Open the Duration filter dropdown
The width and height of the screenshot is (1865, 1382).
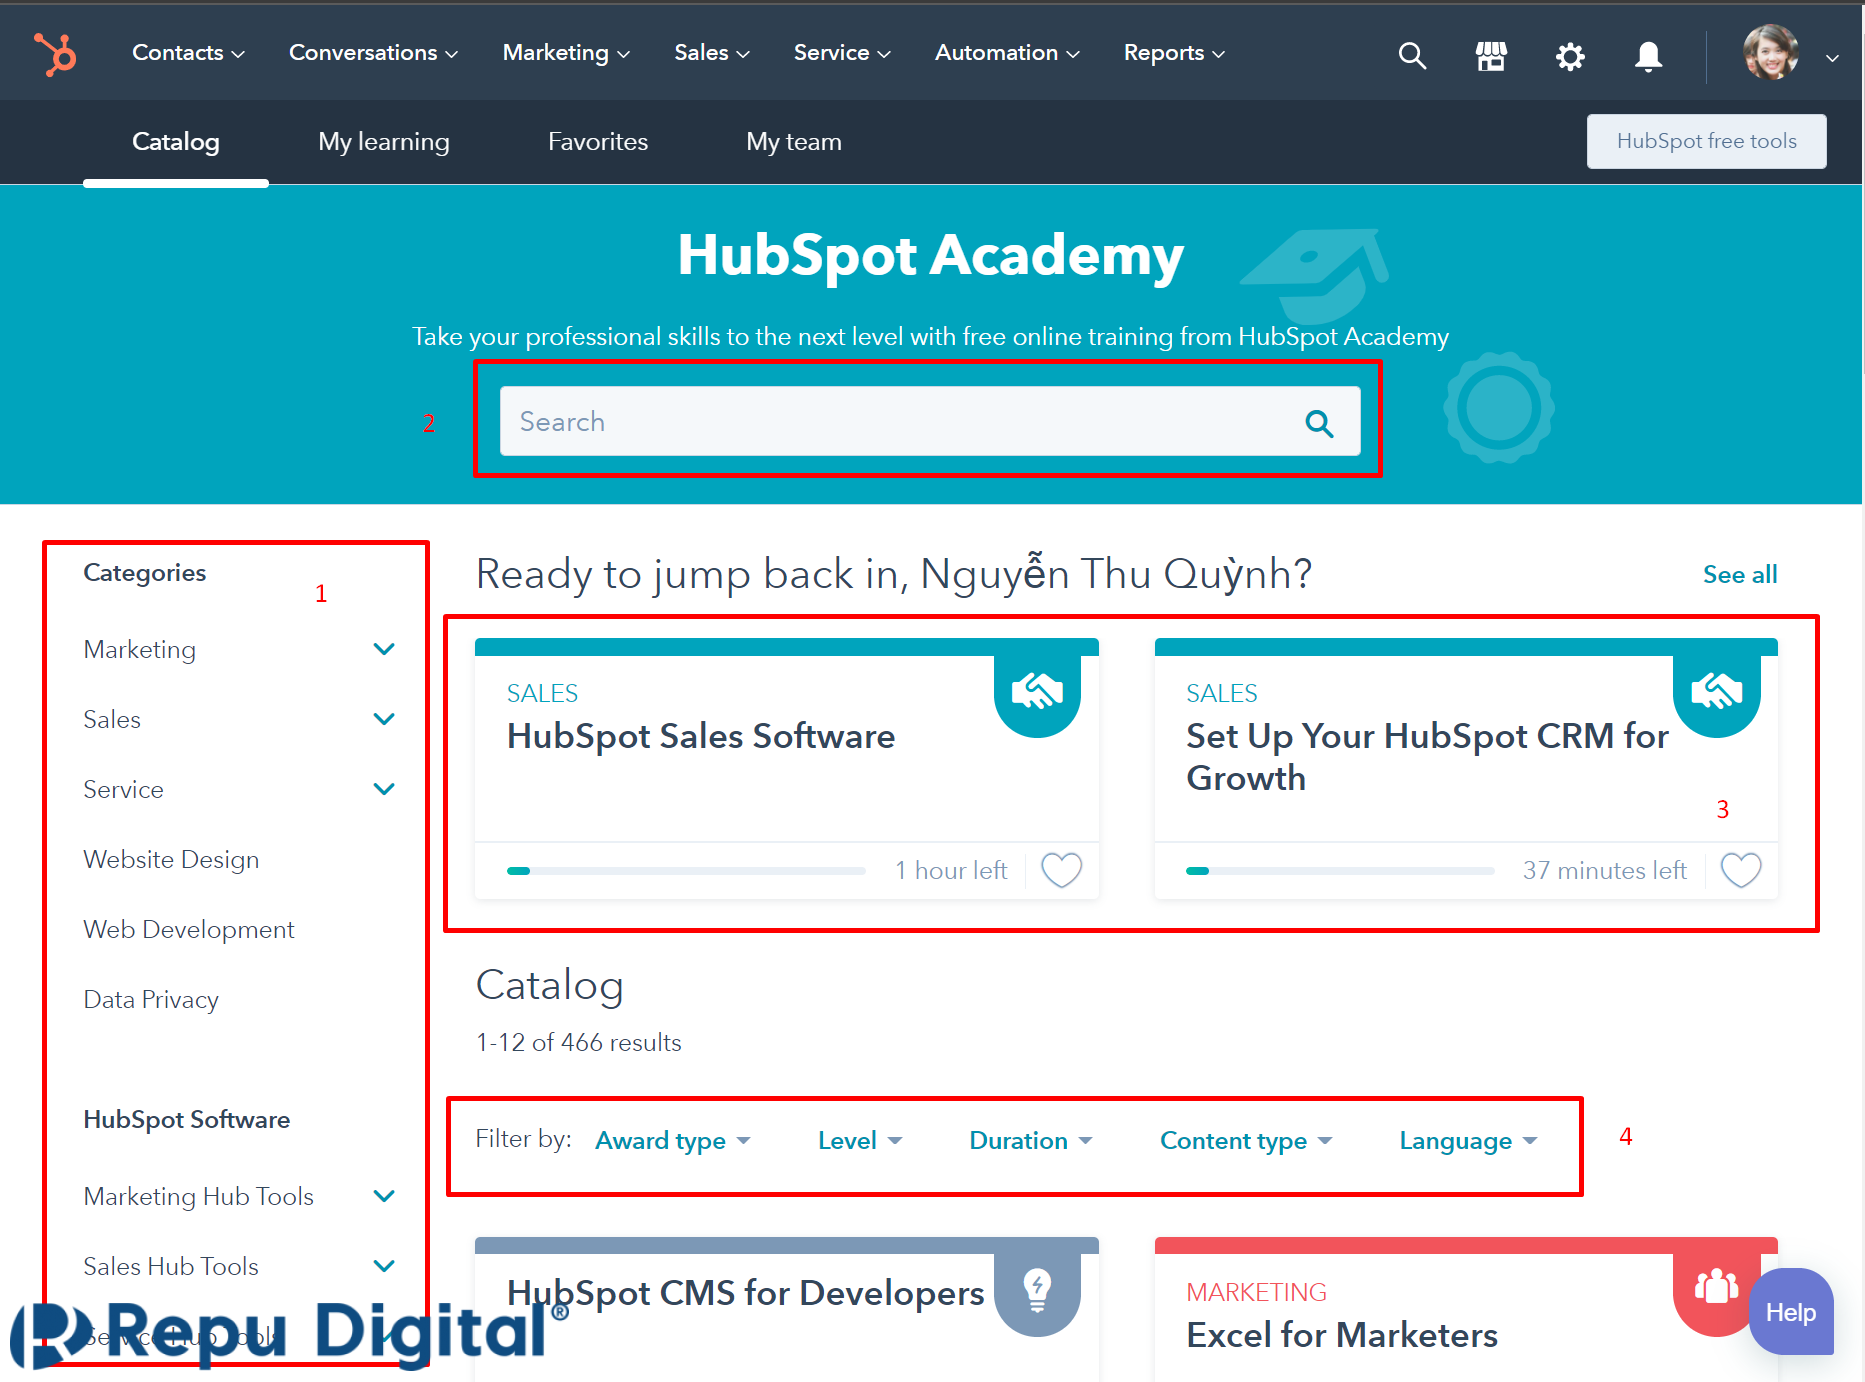1030,1141
